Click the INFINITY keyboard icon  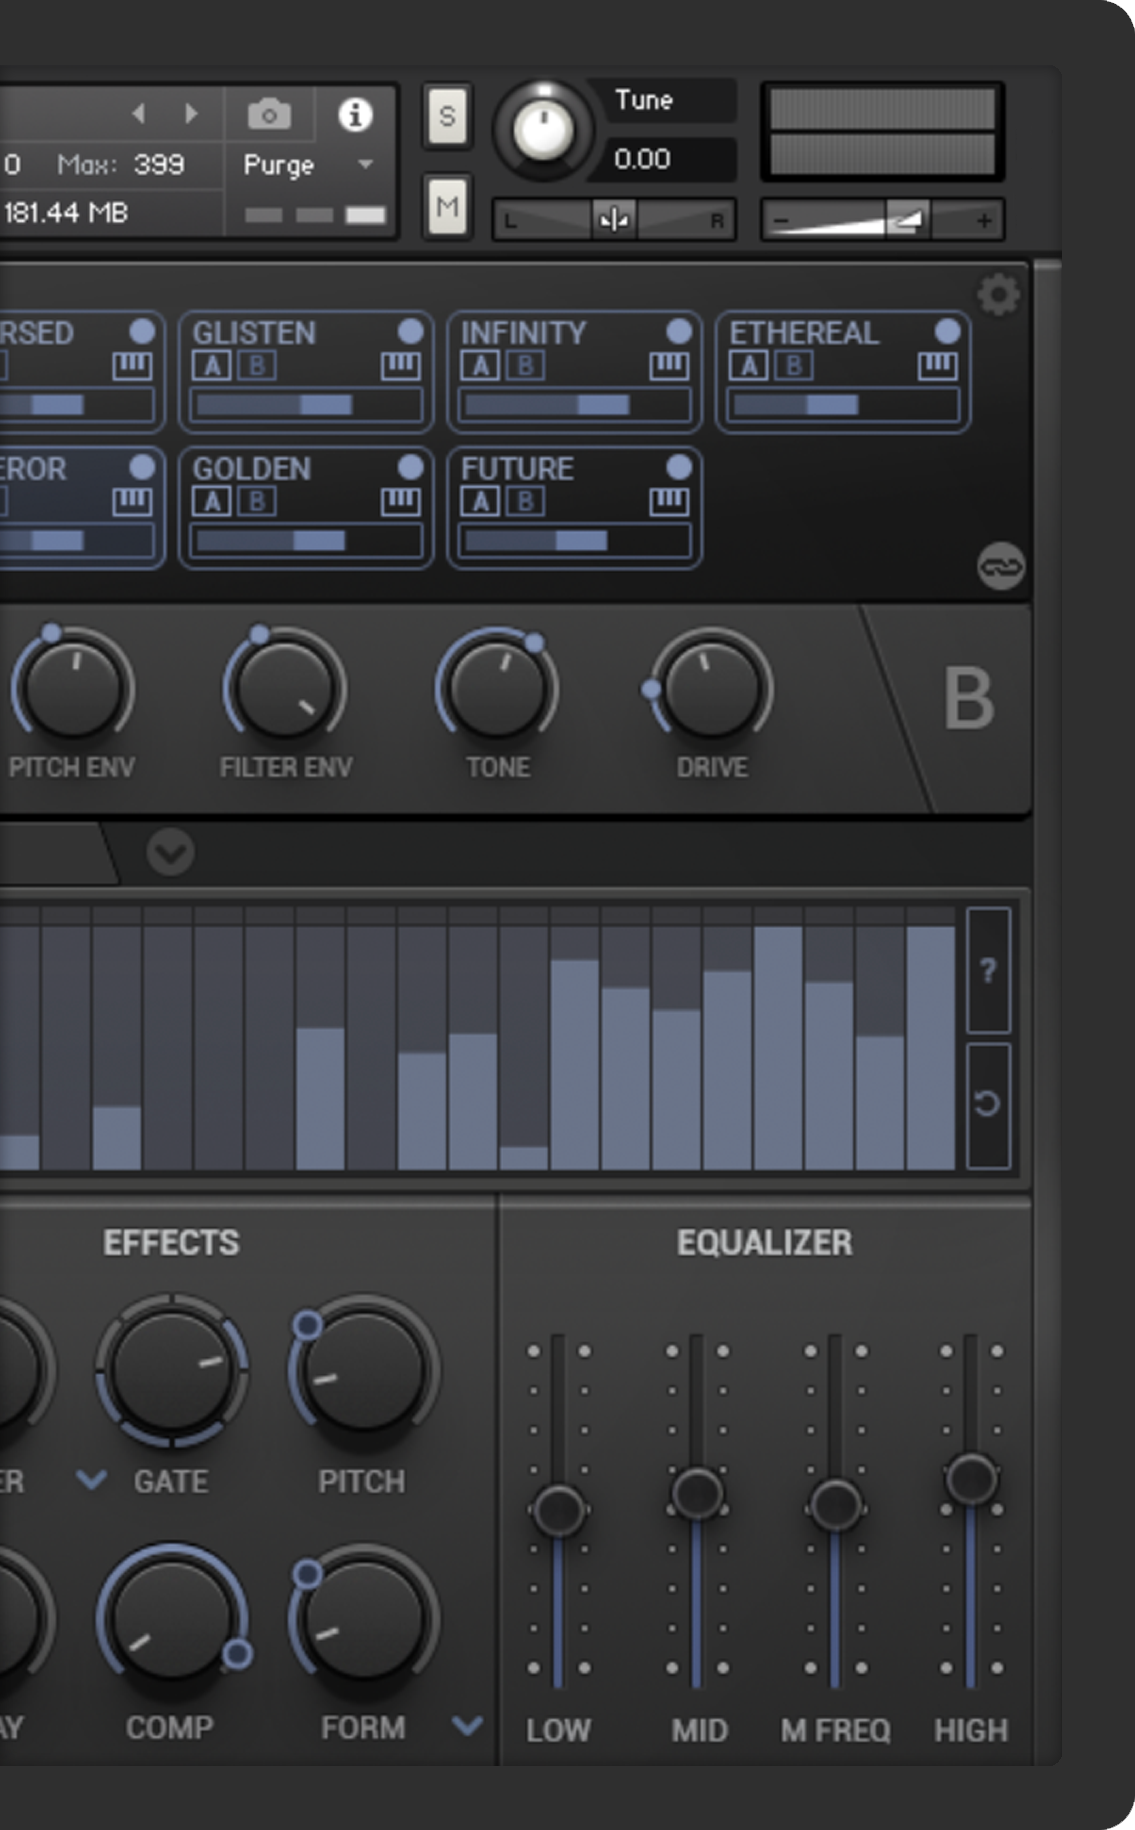tap(669, 366)
